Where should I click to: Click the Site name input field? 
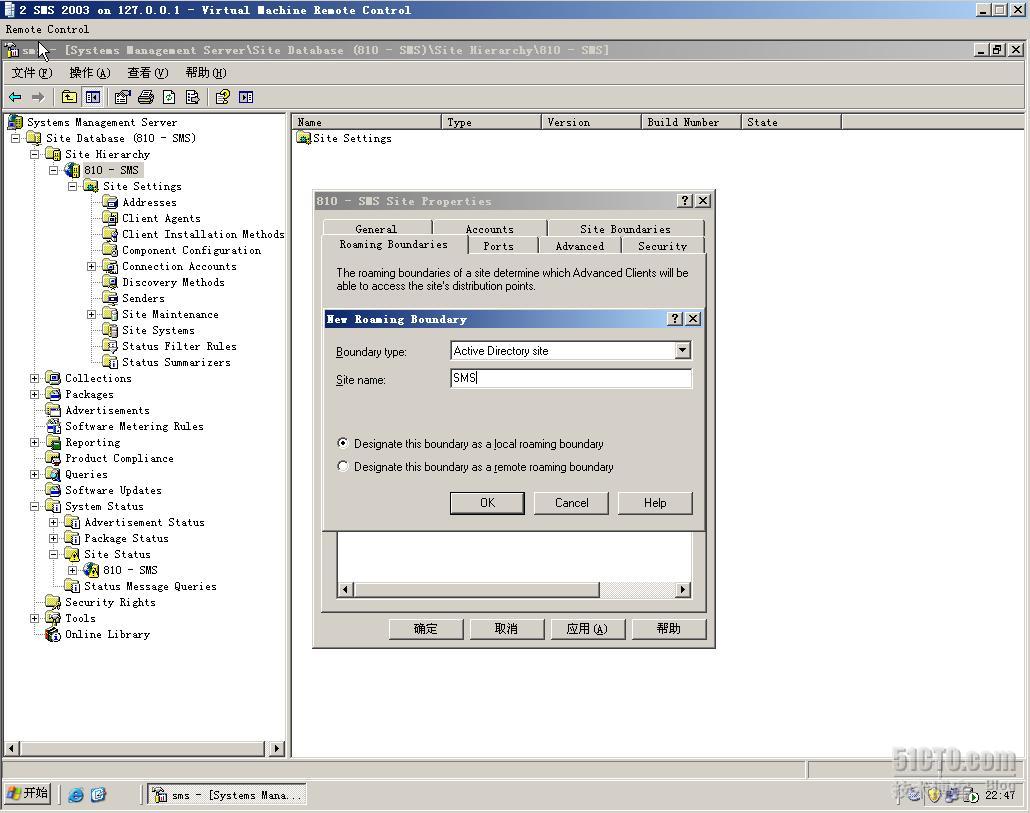pyautogui.click(x=571, y=378)
